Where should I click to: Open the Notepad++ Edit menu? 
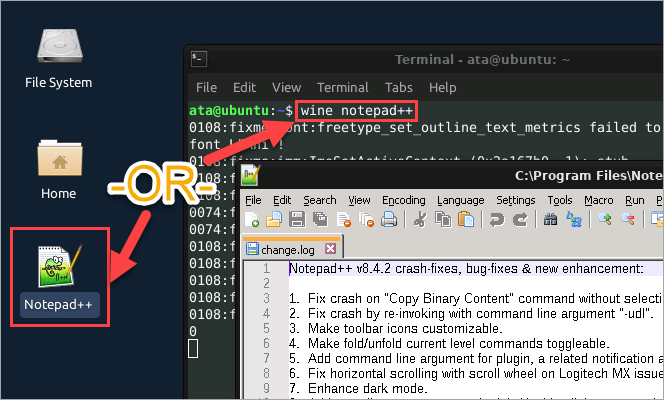coord(282,200)
